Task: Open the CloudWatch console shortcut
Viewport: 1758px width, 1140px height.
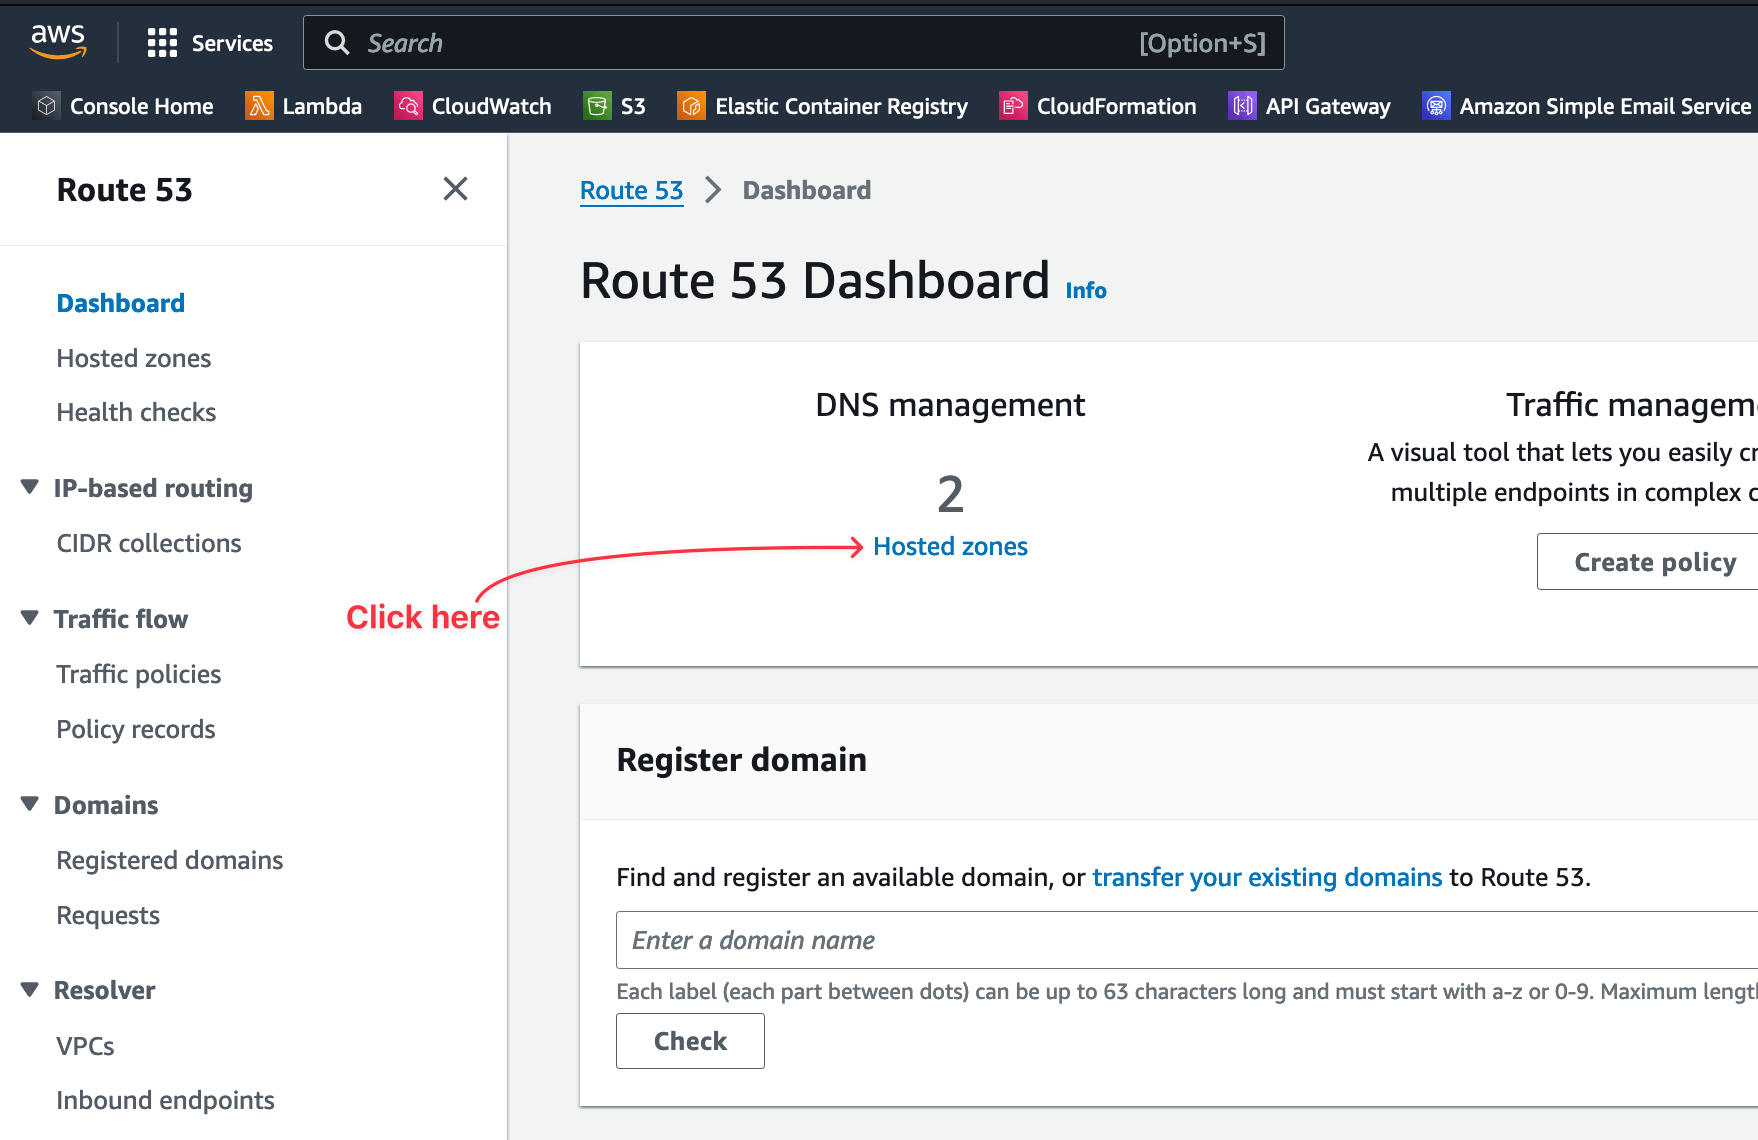Action: [x=472, y=105]
